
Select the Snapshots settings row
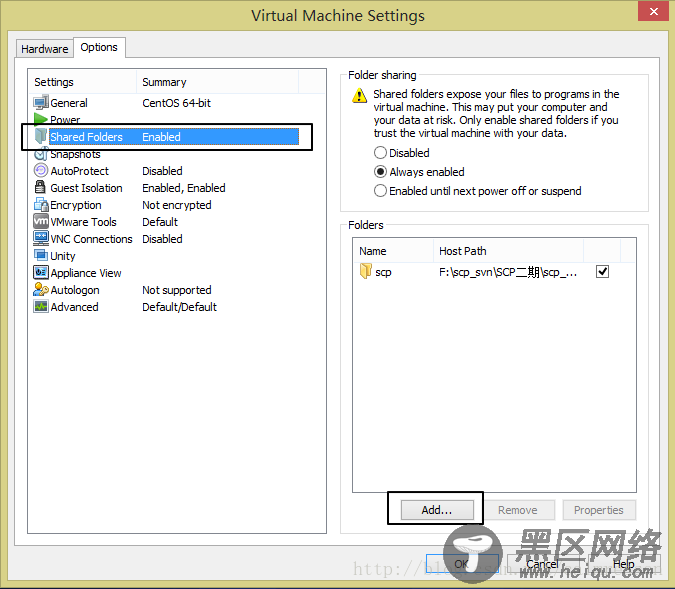coord(166,154)
